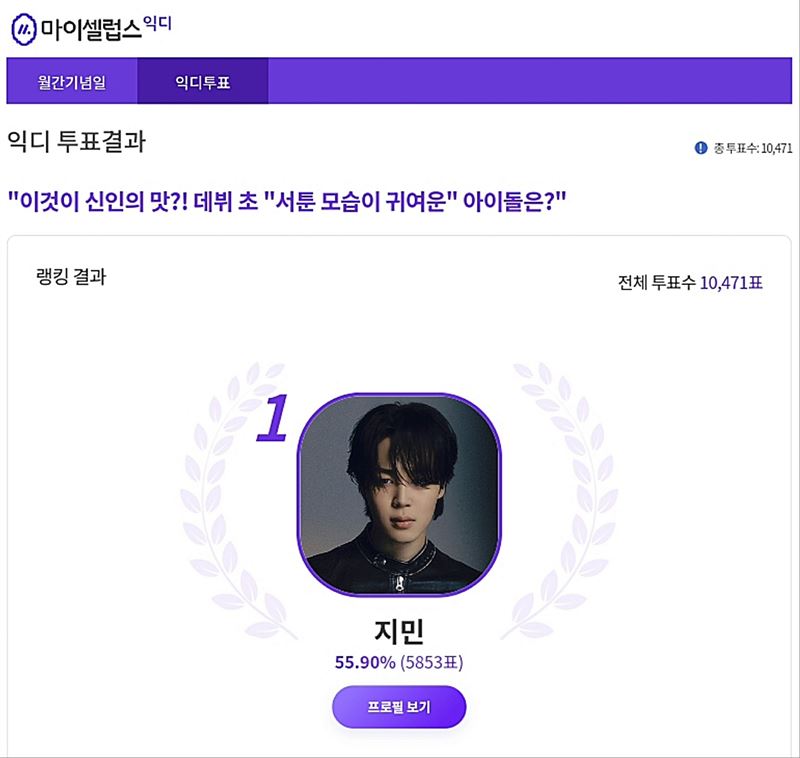This screenshot has width=800, height=758.
Task: Click the 익디 투표결과 heading
Action: click(x=76, y=142)
